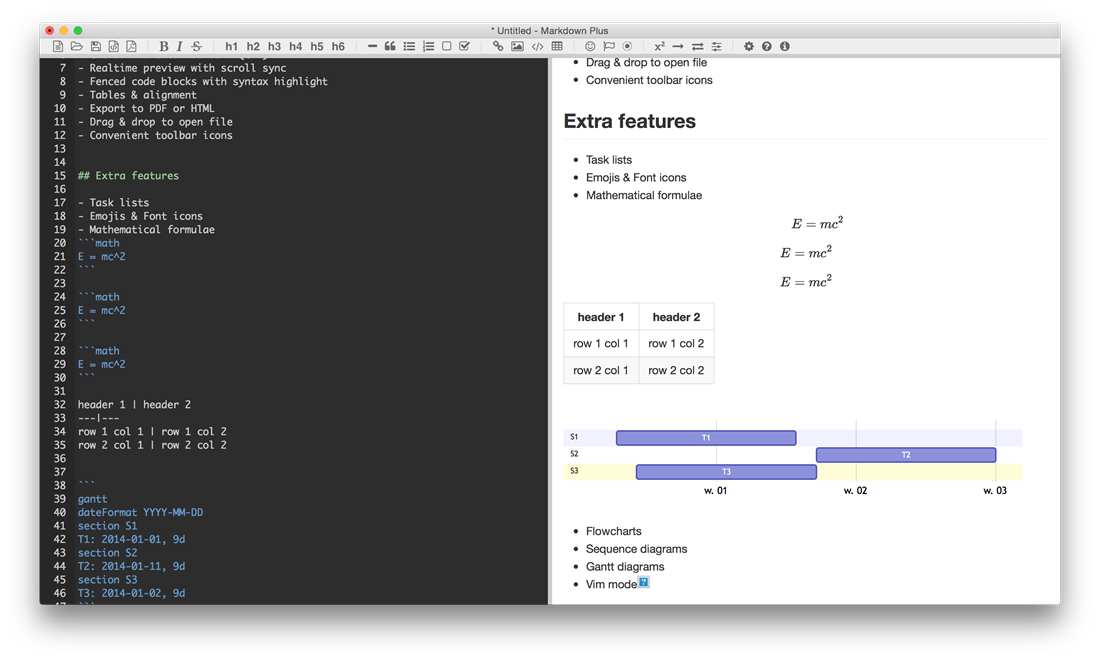Insert a blockquote
The image size is (1100, 661).
[x=390, y=47]
